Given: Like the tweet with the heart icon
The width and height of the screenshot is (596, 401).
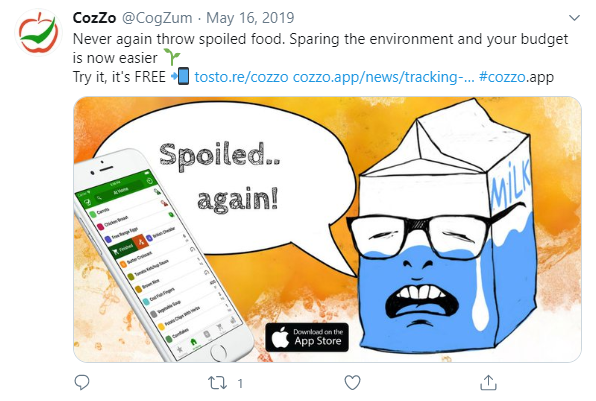Looking at the screenshot, I should click(x=352, y=383).
